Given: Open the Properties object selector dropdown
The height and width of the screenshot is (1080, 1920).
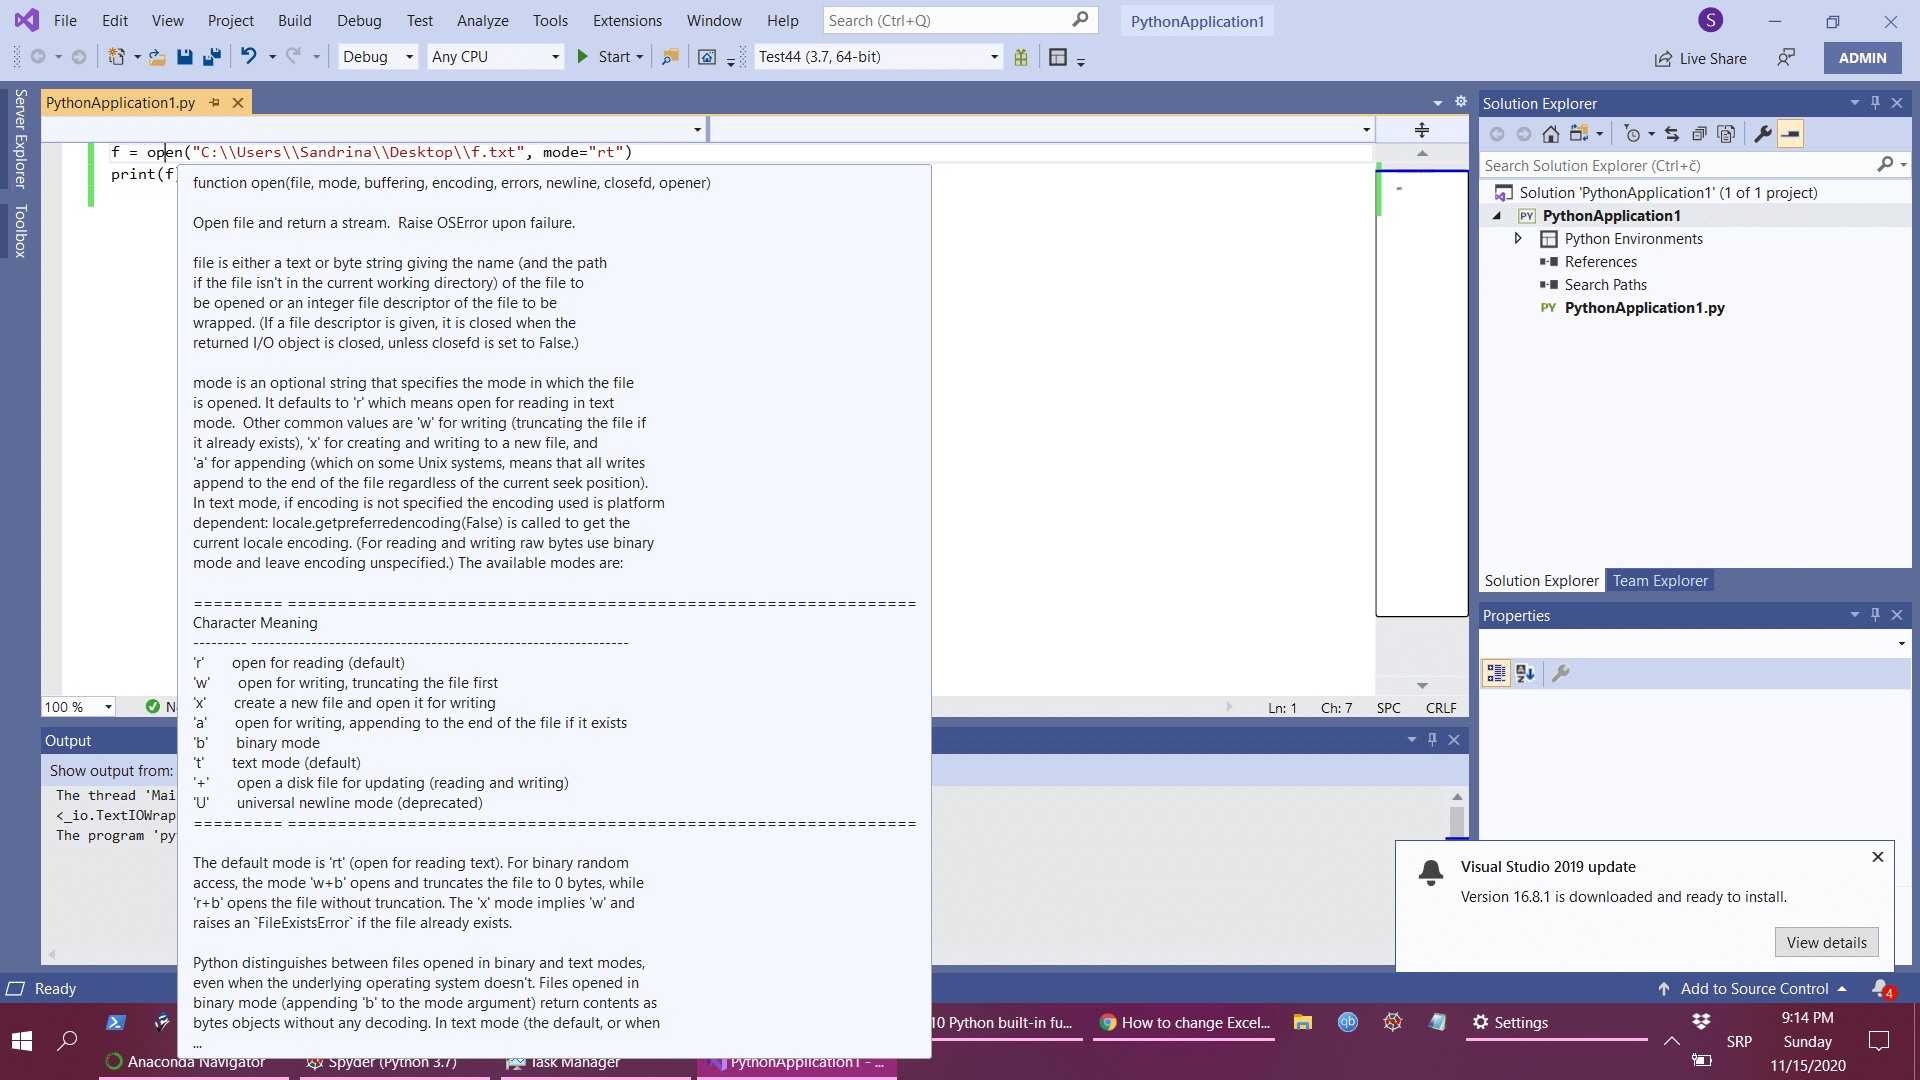Looking at the screenshot, I should coord(1902,644).
